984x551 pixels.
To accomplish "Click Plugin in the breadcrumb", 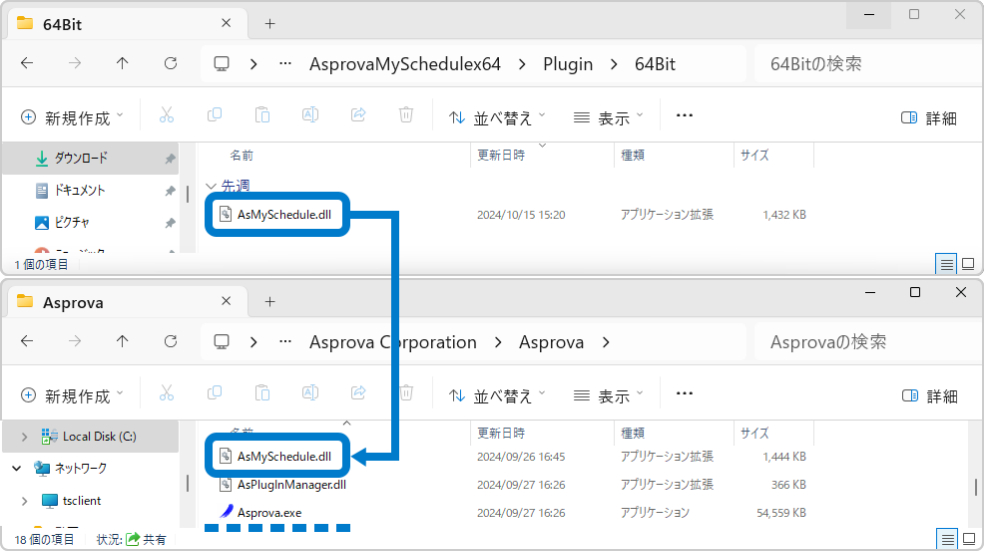I will coord(568,64).
